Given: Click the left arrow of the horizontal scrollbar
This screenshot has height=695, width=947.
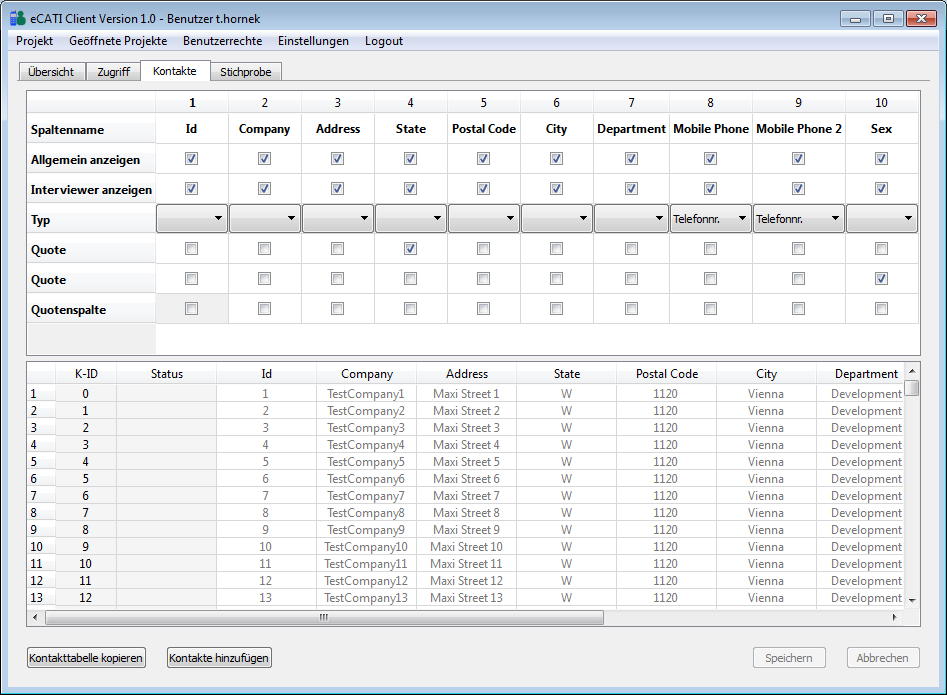Looking at the screenshot, I should click(x=35, y=618).
